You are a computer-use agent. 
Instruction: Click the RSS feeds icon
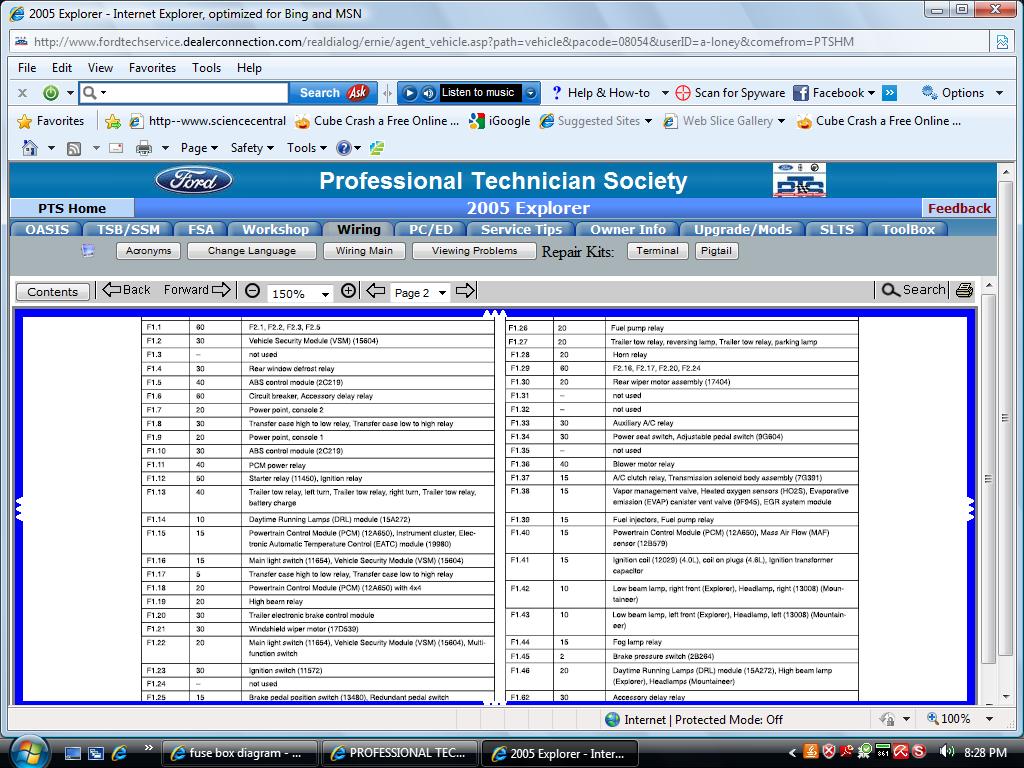tap(74, 148)
